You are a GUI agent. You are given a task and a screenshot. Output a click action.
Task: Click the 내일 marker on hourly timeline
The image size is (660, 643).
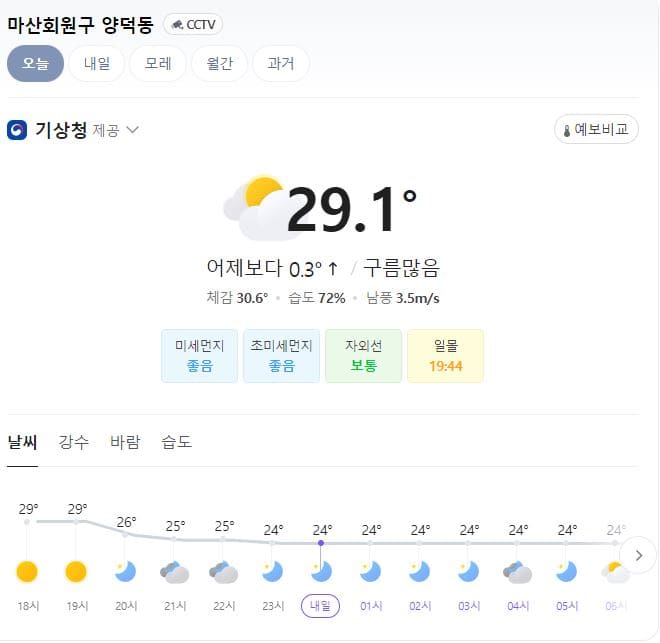point(320,606)
